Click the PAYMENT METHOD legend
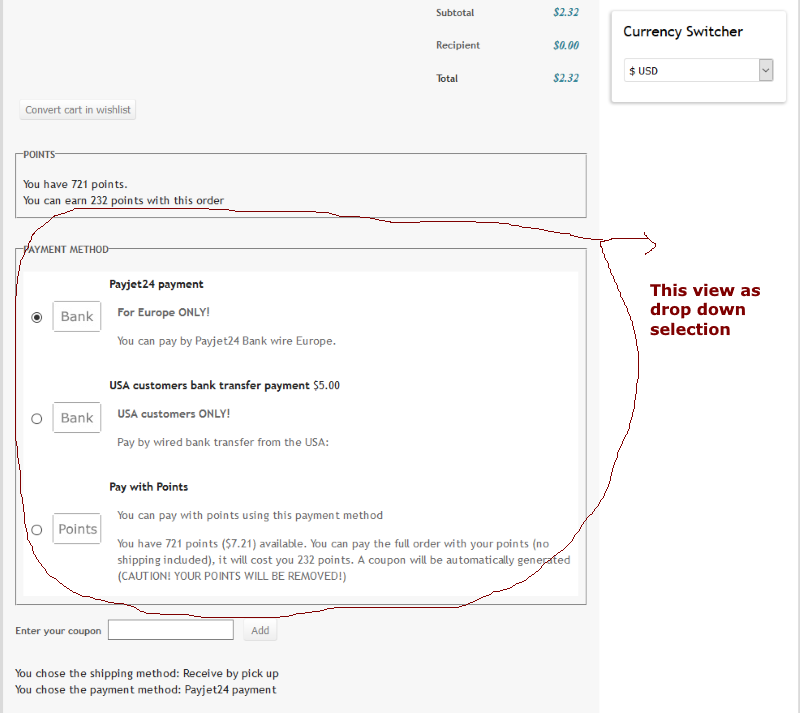The image size is (800, 713). [66, 250]
